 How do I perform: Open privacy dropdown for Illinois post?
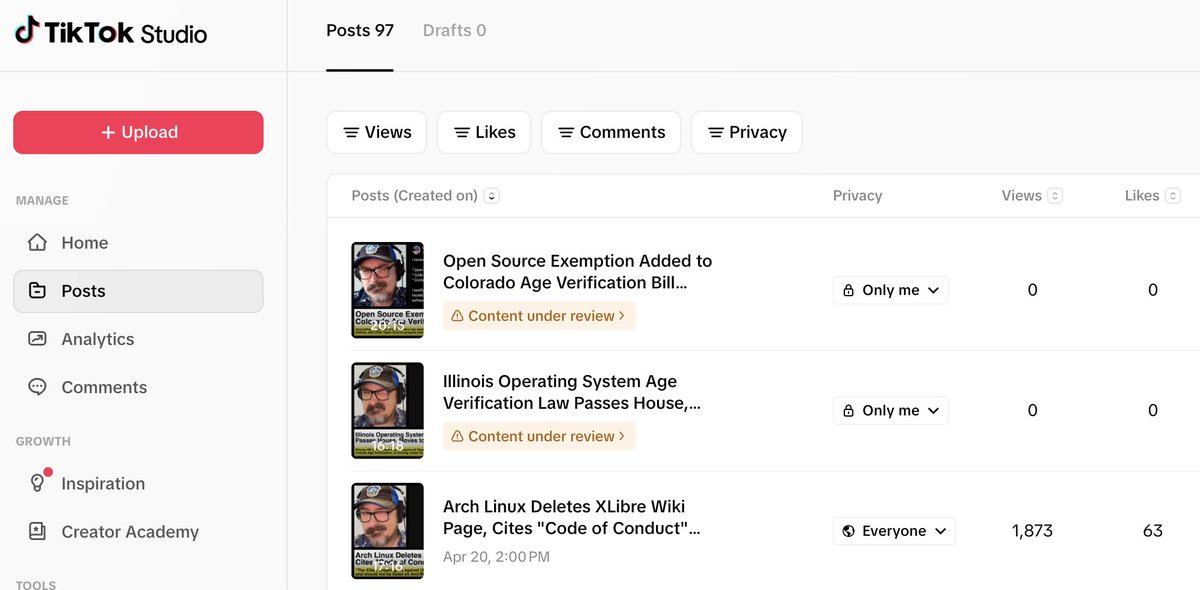click(891, 410)
